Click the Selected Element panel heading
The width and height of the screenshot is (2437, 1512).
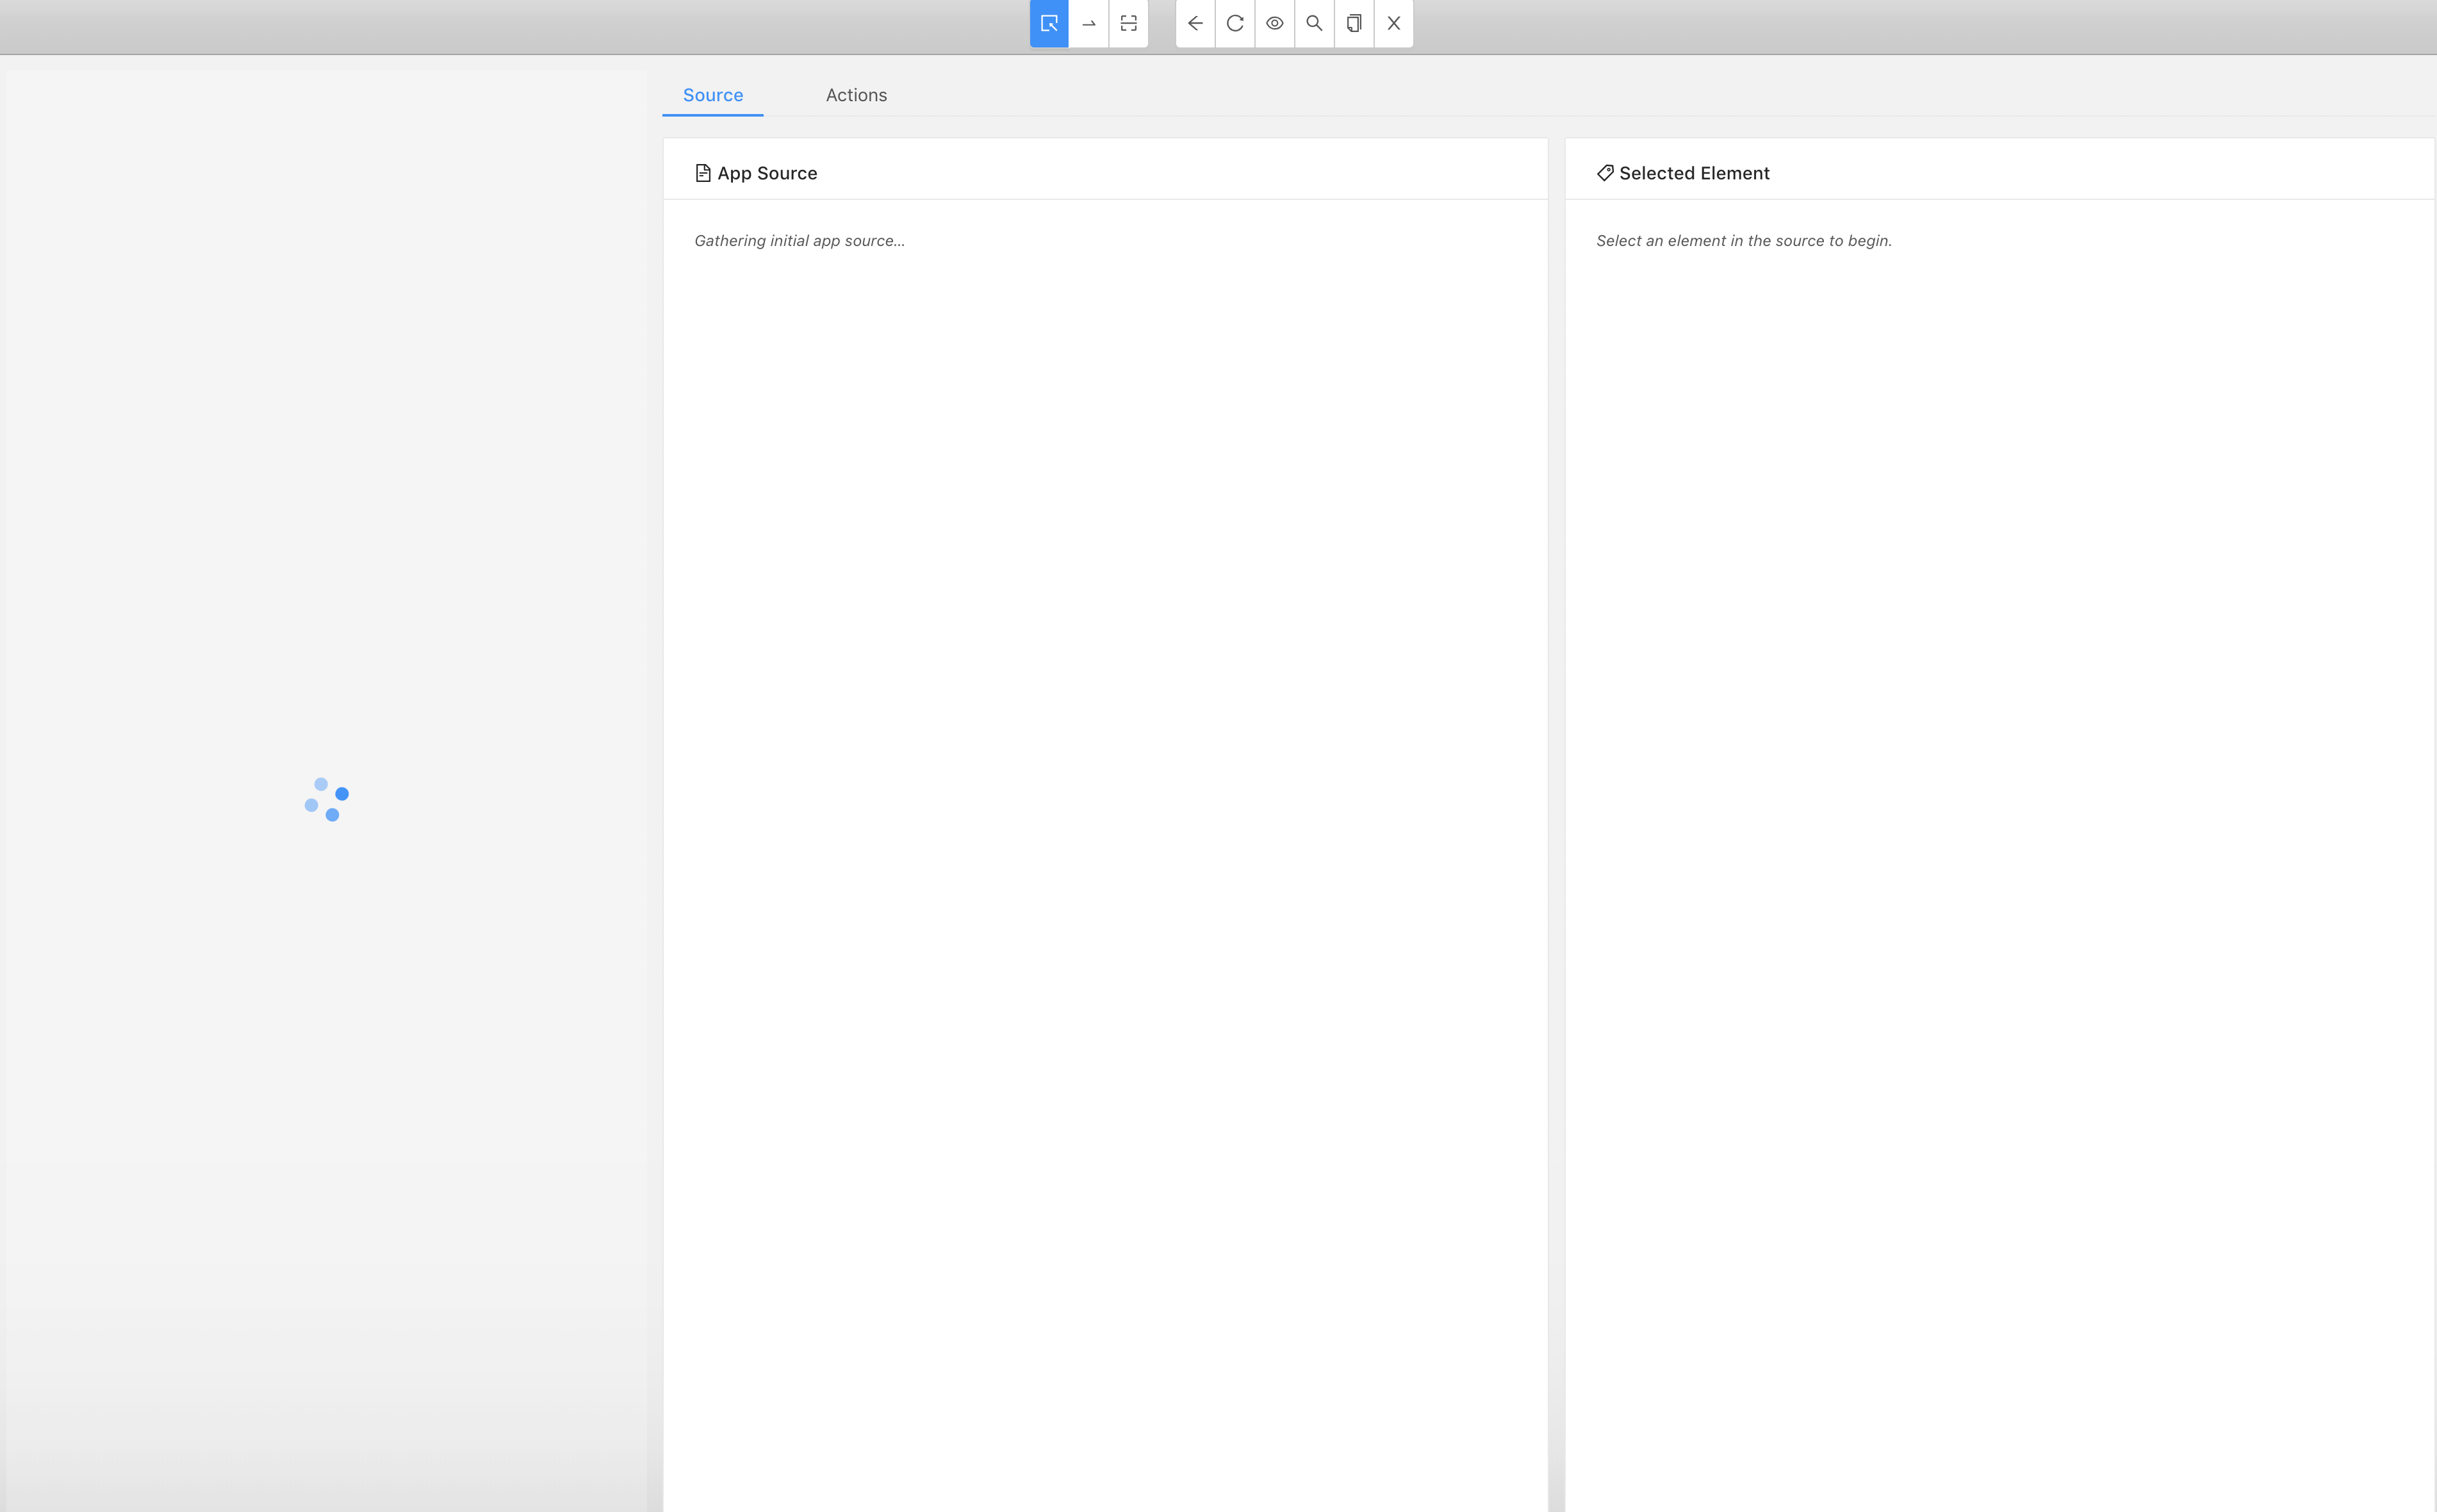click(1694, 173)
